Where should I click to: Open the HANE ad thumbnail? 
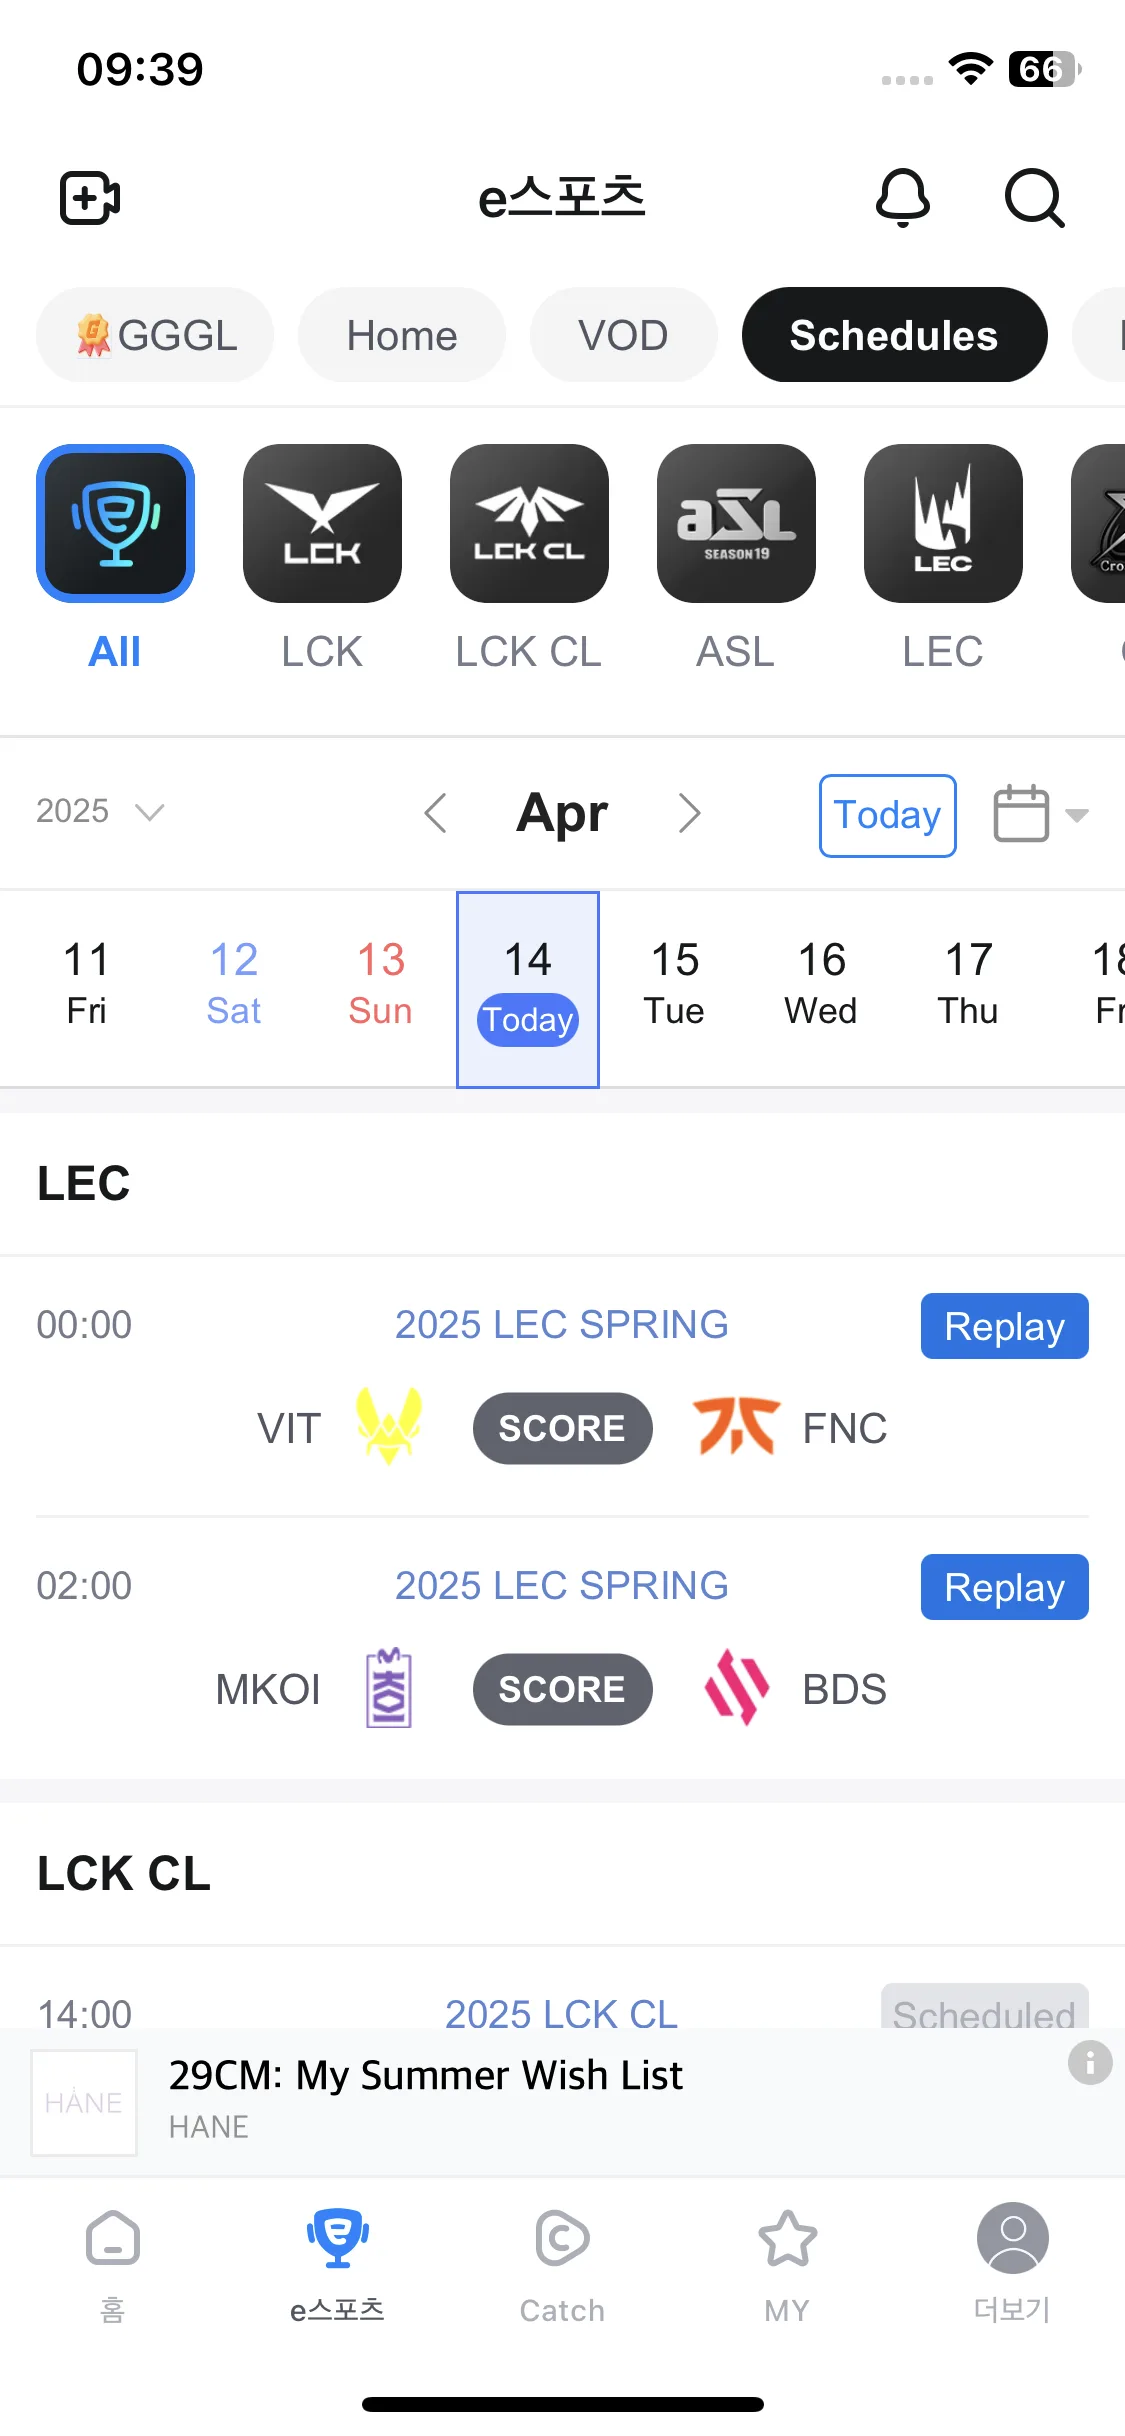tap(84, 2102)
